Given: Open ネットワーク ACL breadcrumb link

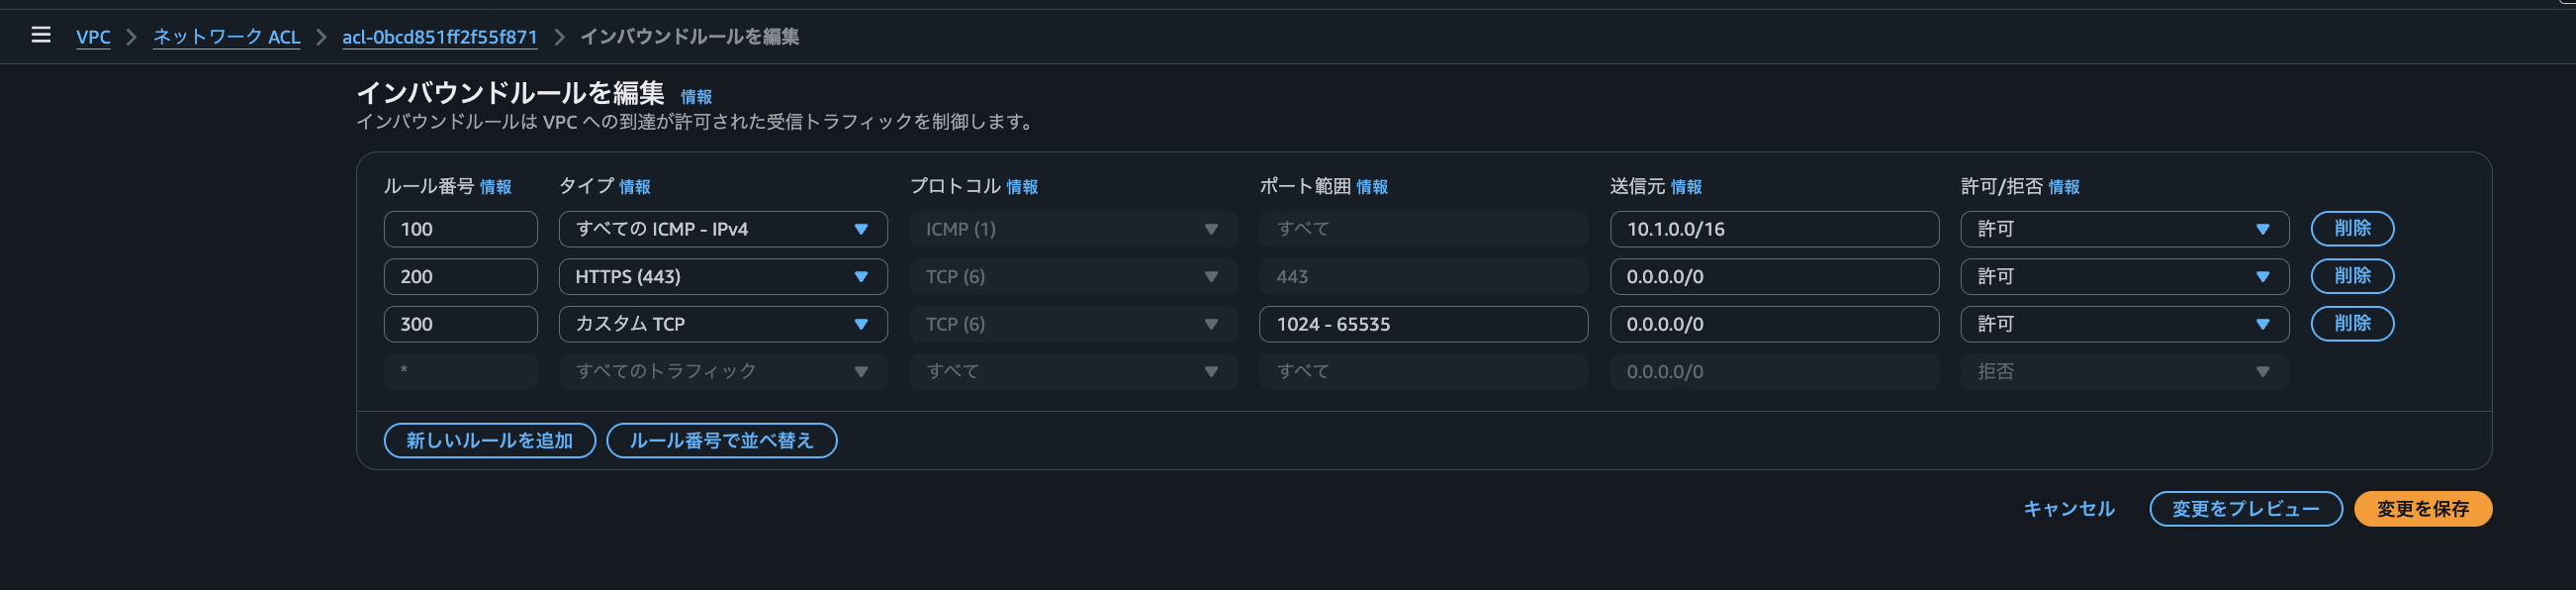Looking at the screenshot, I should click(x=225, y=36).
